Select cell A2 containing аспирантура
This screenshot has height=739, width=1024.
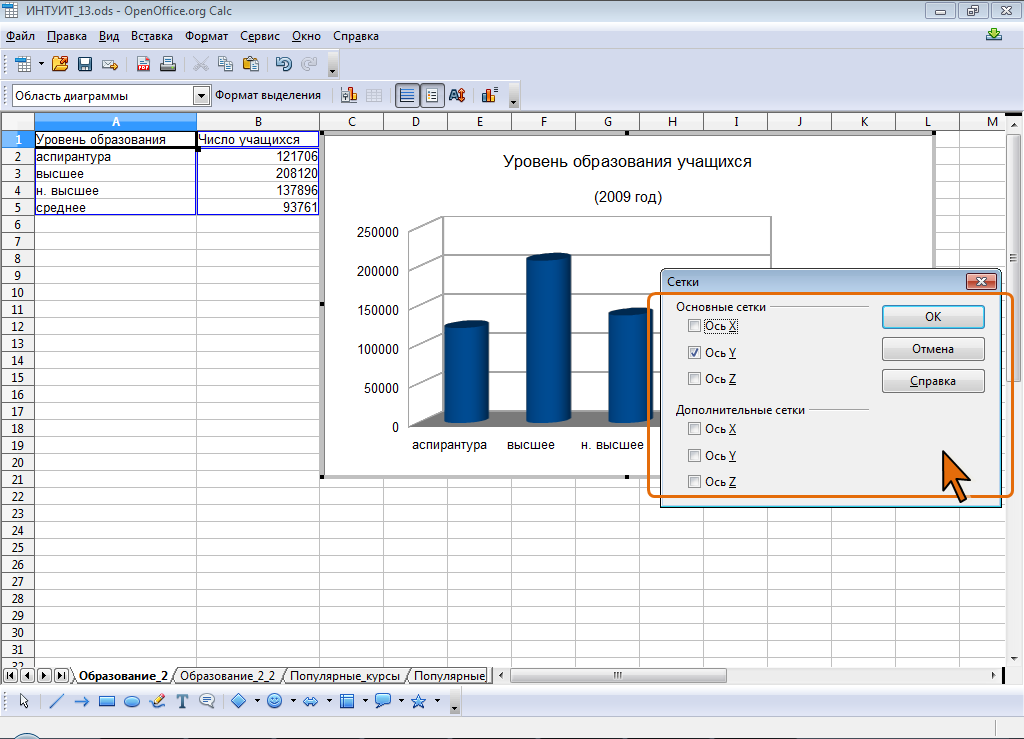click(x=116, y=157)
